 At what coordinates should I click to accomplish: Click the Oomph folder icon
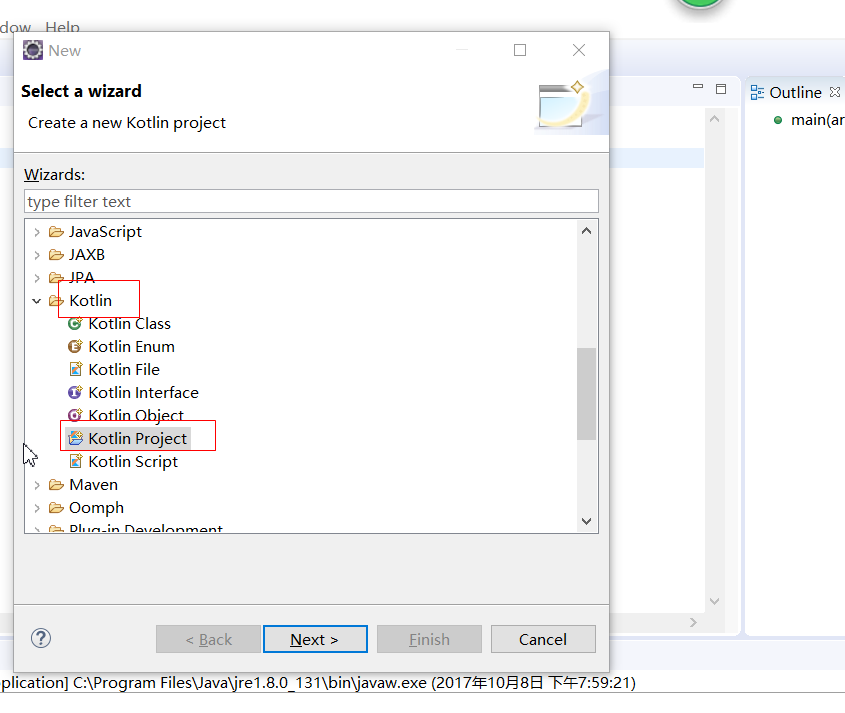point(56,508)
